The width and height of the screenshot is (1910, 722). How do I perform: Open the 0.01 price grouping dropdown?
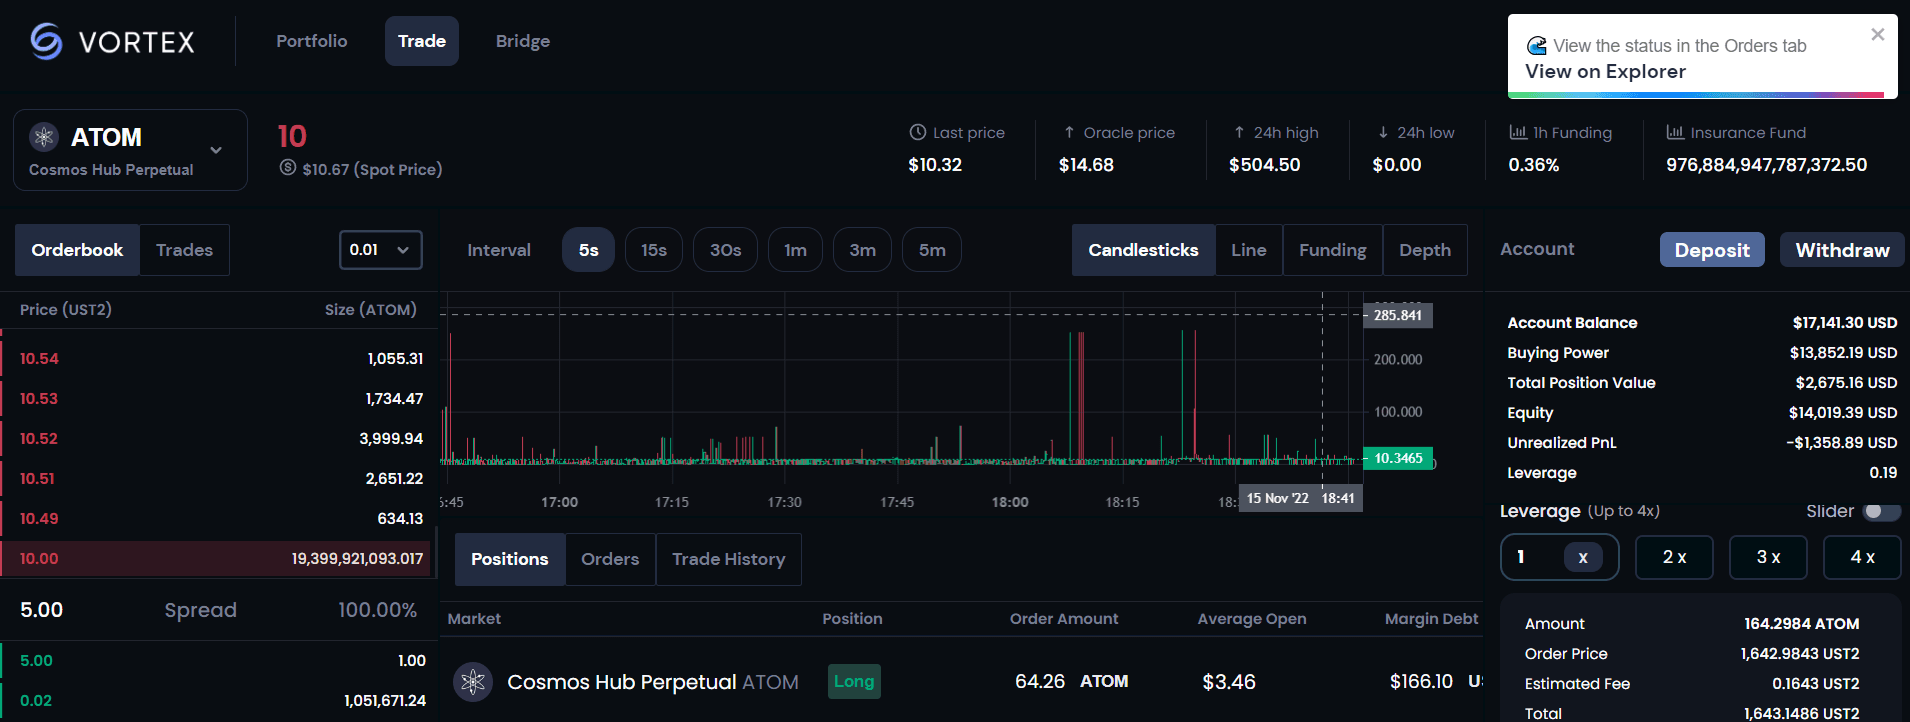pyautogui.click(x=381, y=250)
